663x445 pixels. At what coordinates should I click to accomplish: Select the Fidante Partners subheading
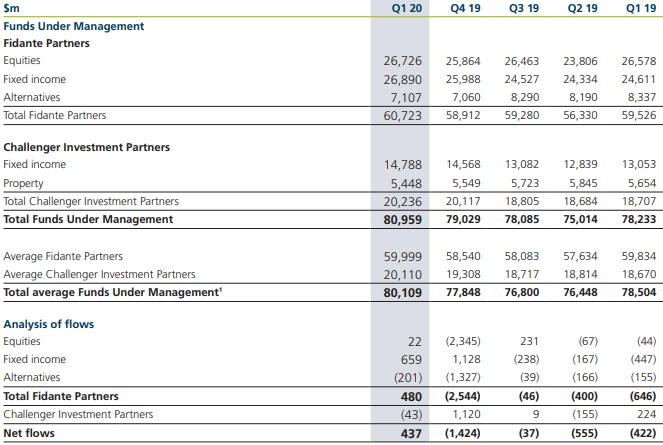point(47,43)
